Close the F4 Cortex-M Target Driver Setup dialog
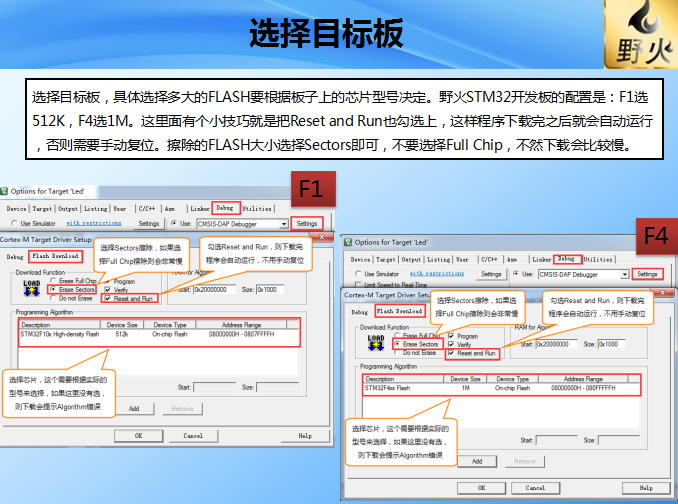The image size is (678, 504). (662, 293)
